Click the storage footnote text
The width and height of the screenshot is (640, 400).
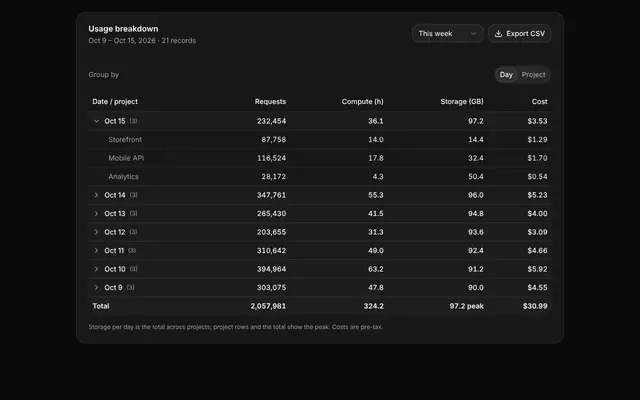point(236,327)
